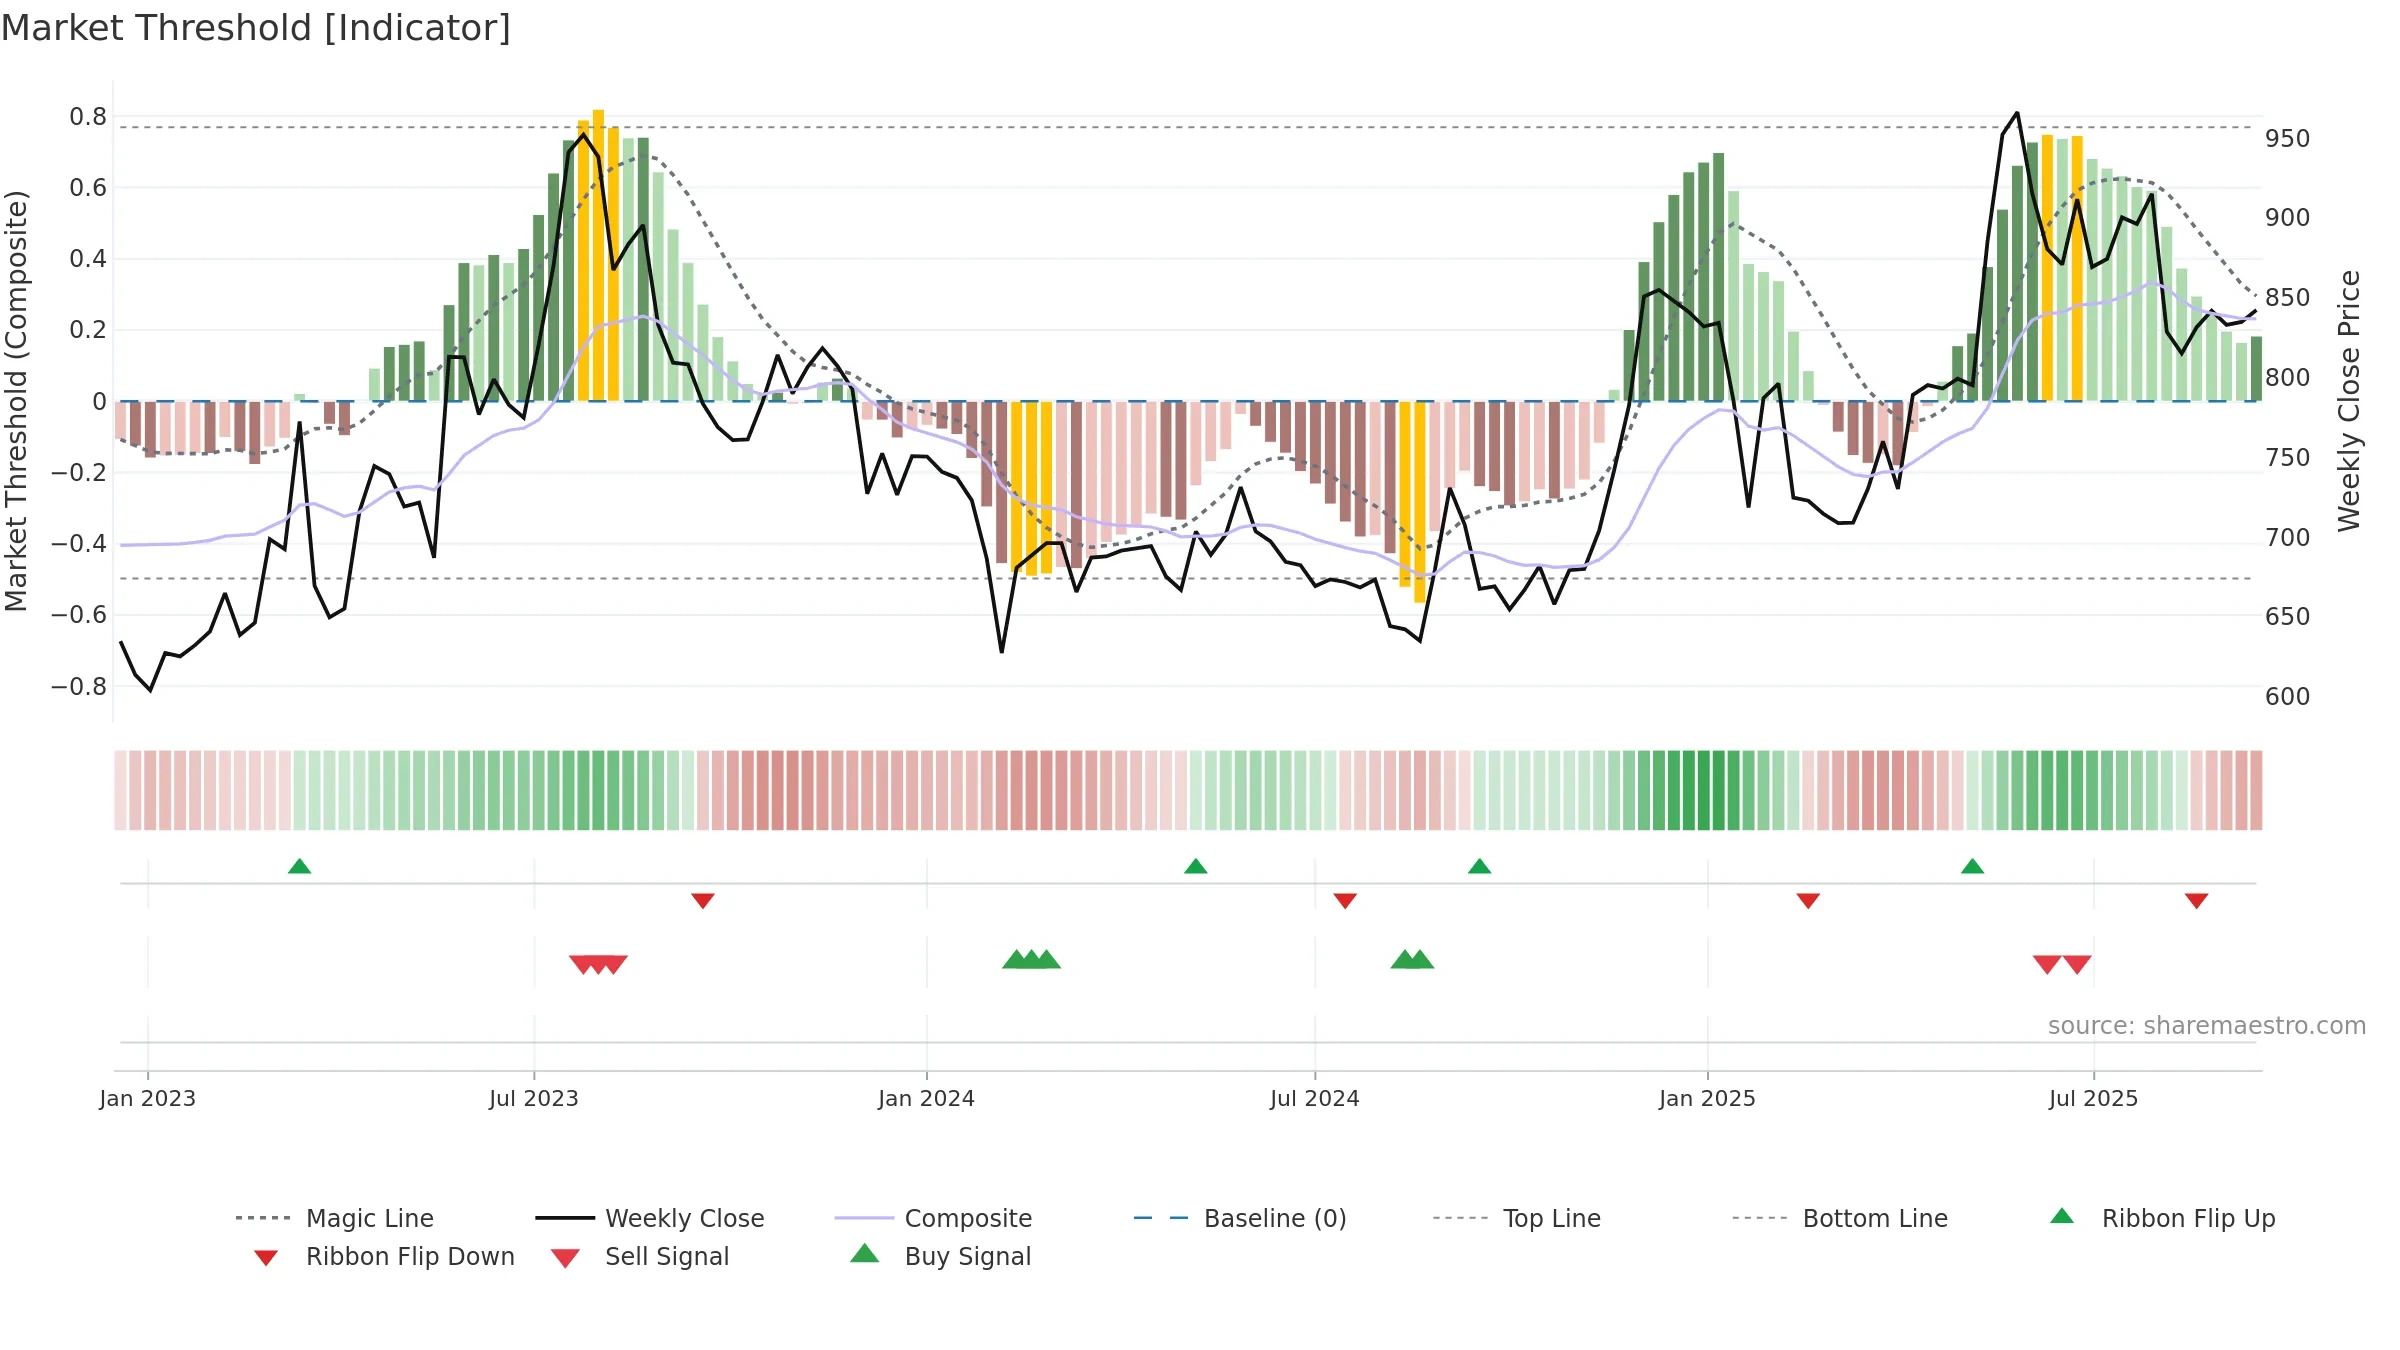The height and width of the screenshot is (1350, 2400).
Task: Click the 600 tick on right axis
Action: tap(2288, 696)
